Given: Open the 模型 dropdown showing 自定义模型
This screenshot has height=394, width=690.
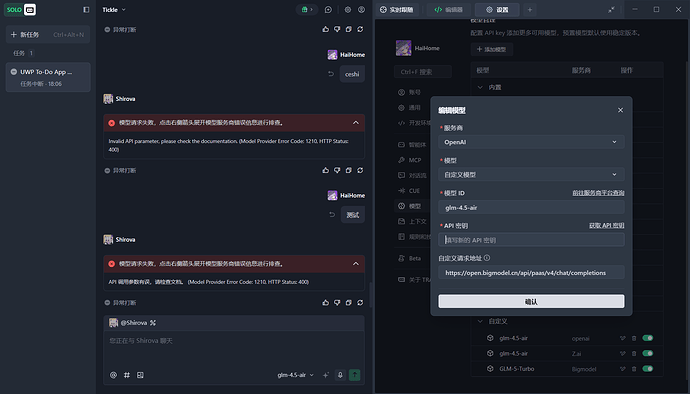Looking at the screenshot, I should click(531, 175).
